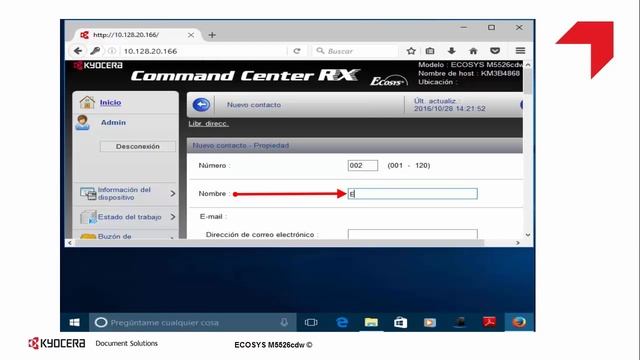Click the Cortana microphone icon

point(284,322)
